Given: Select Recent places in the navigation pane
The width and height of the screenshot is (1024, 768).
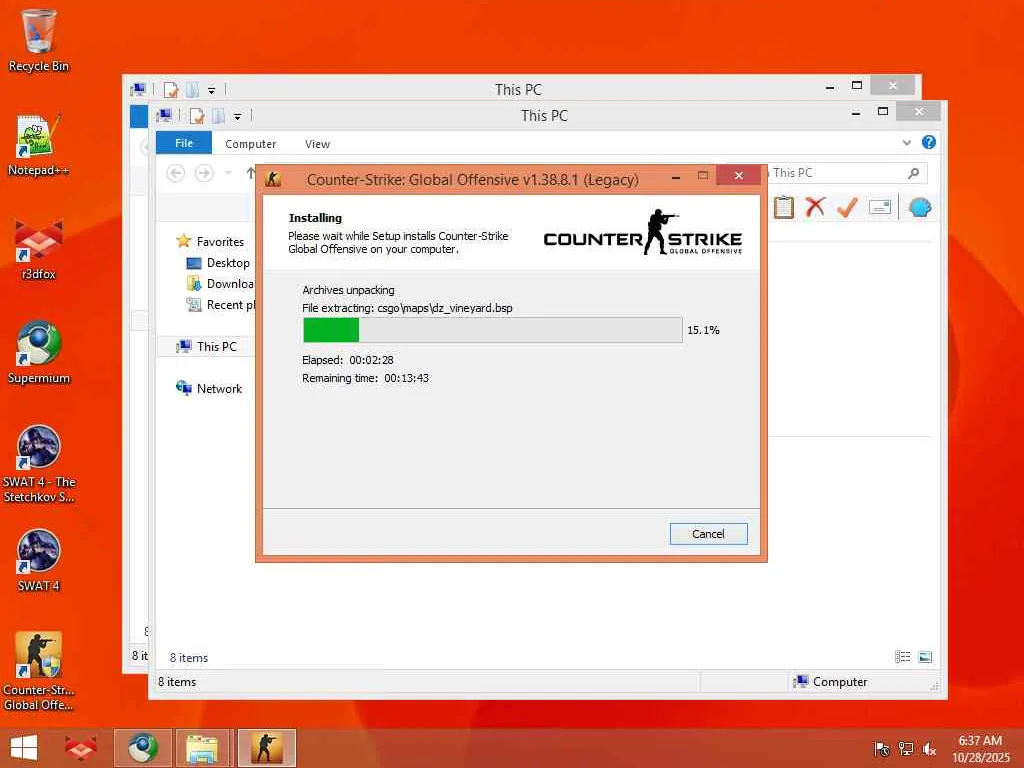Looking at the screenshot, I should [221, 304].
